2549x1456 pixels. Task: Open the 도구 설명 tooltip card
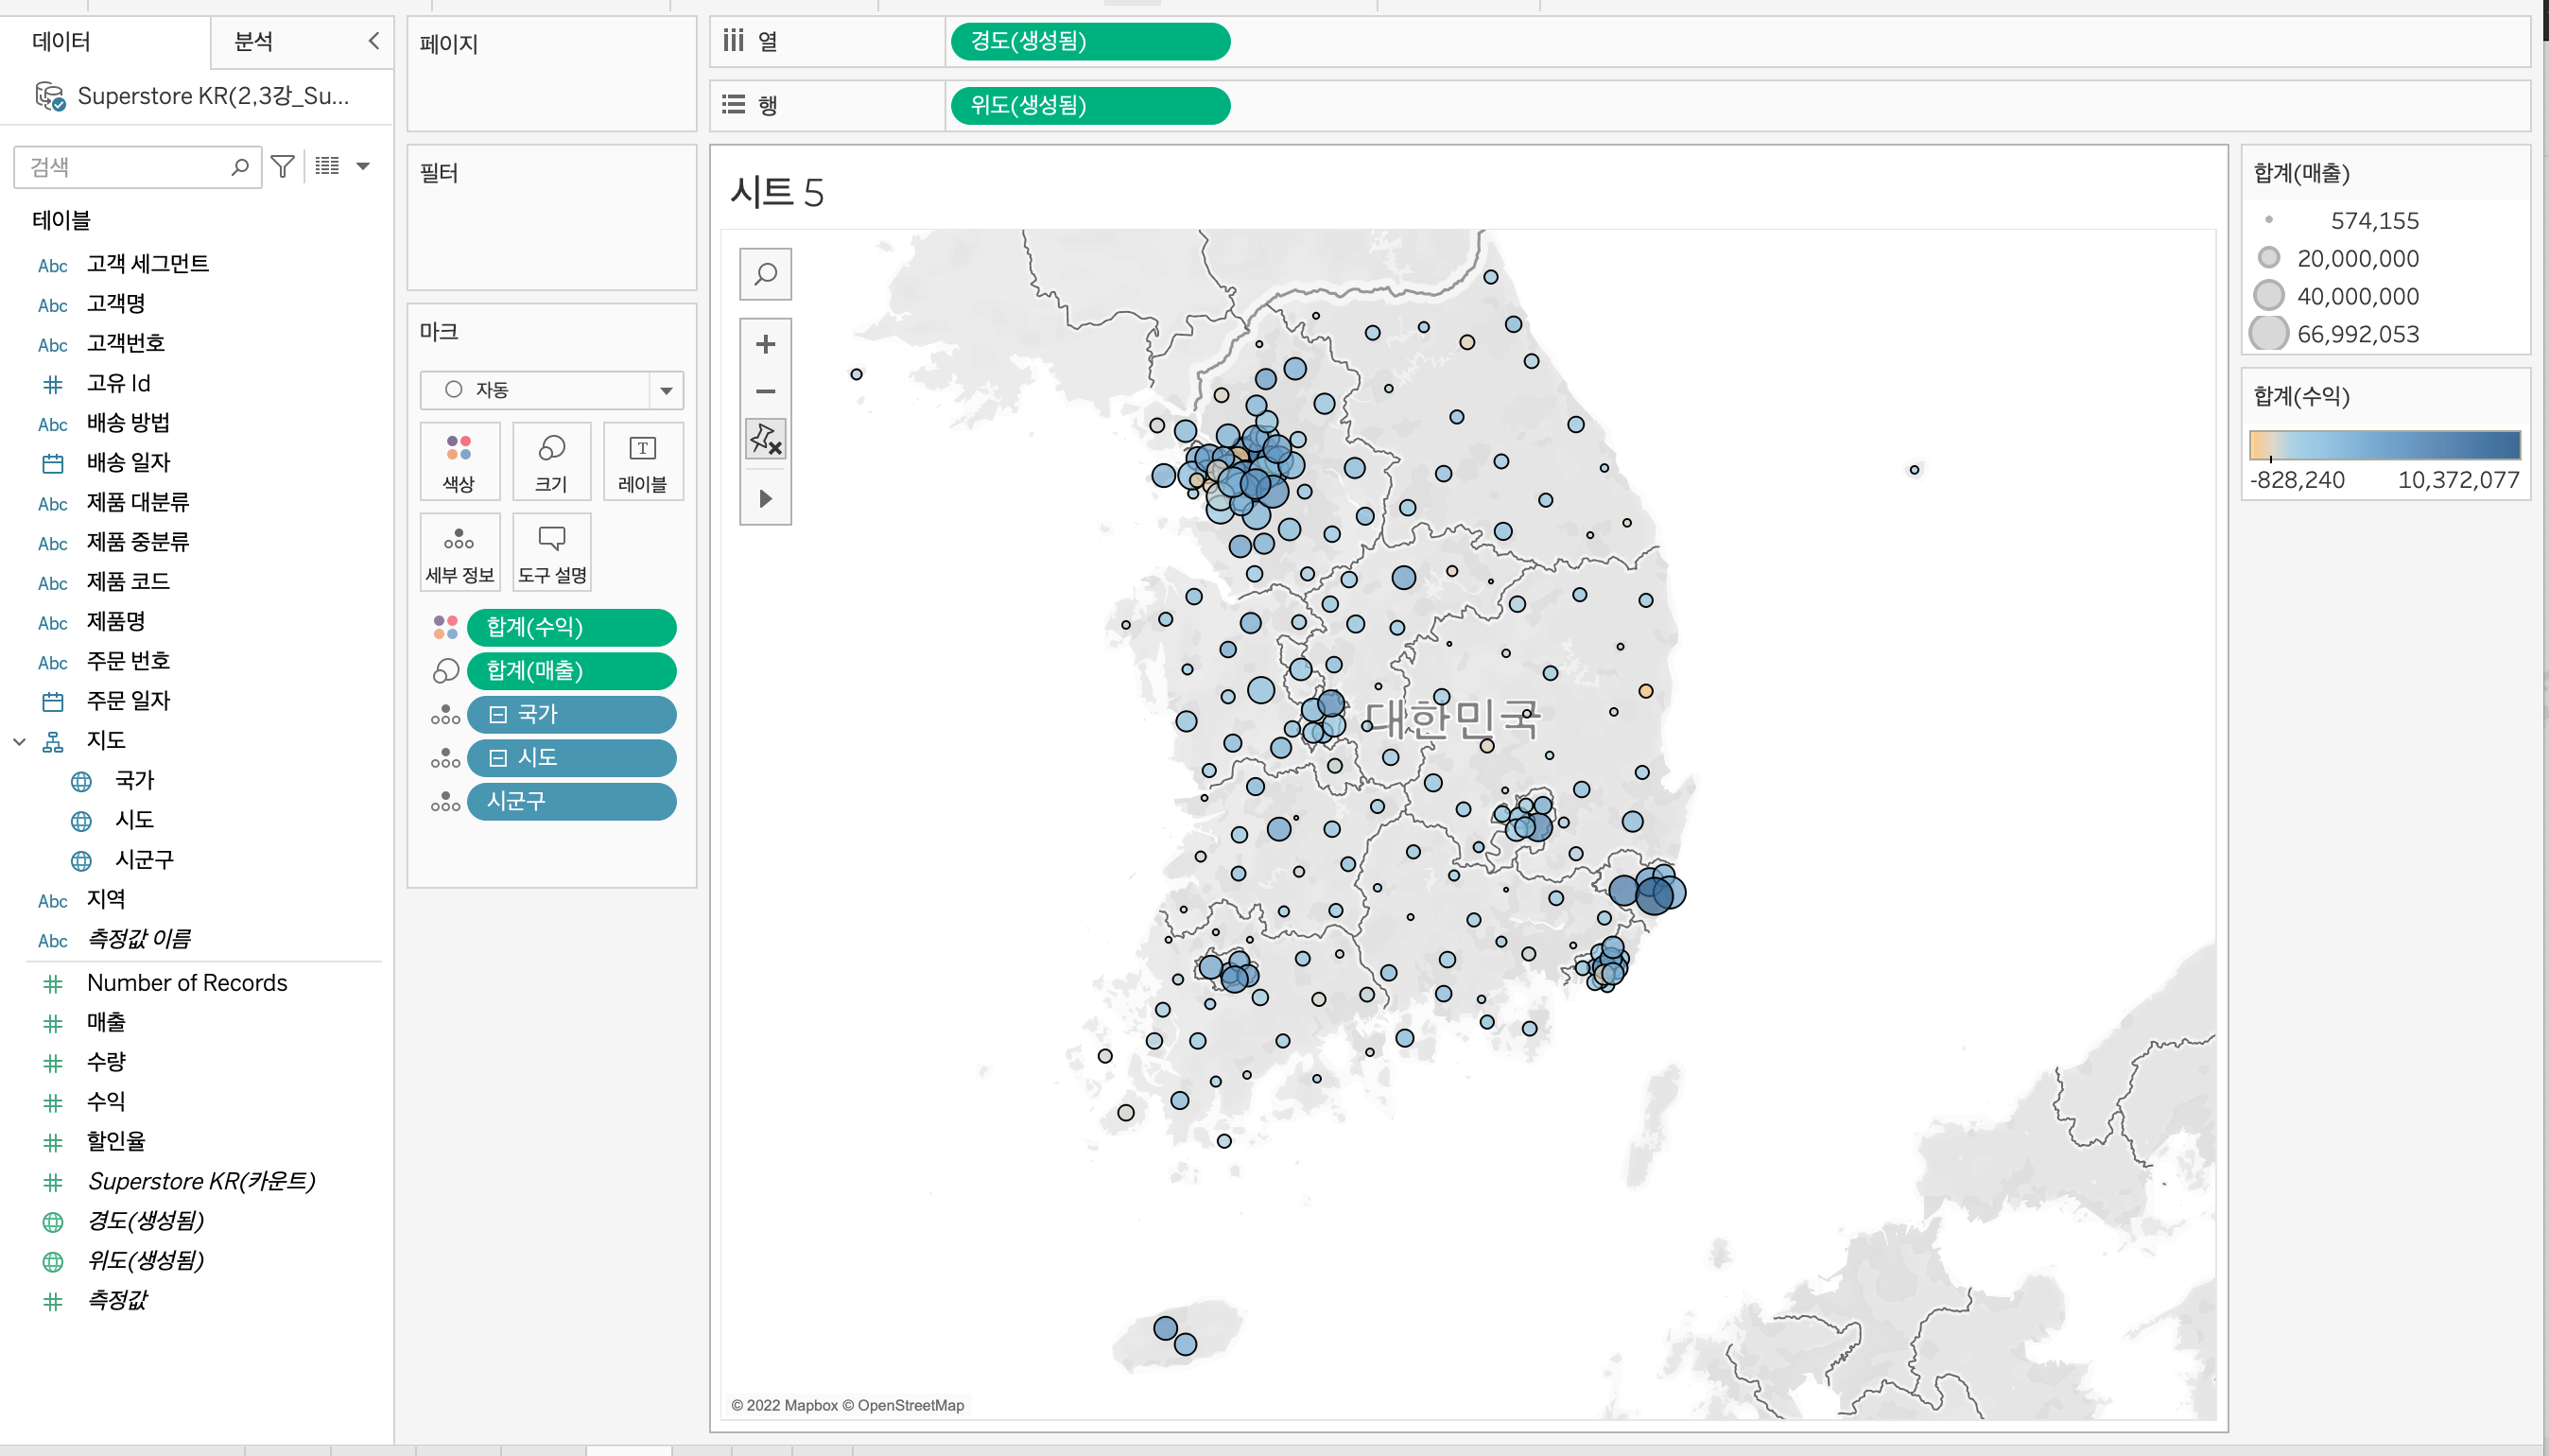tap(551, 552)
